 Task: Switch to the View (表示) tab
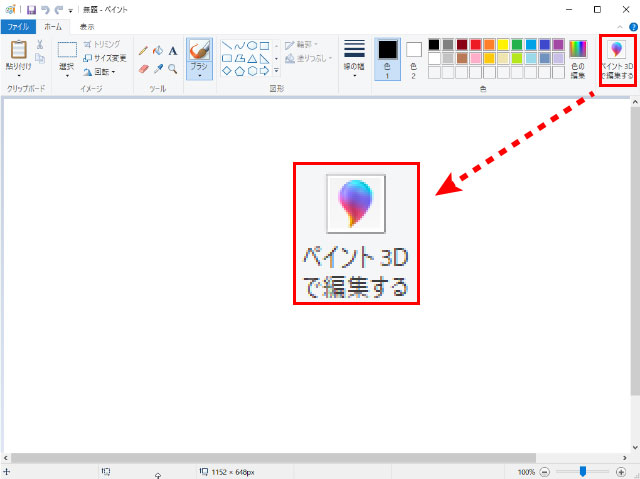coord(87,27)
